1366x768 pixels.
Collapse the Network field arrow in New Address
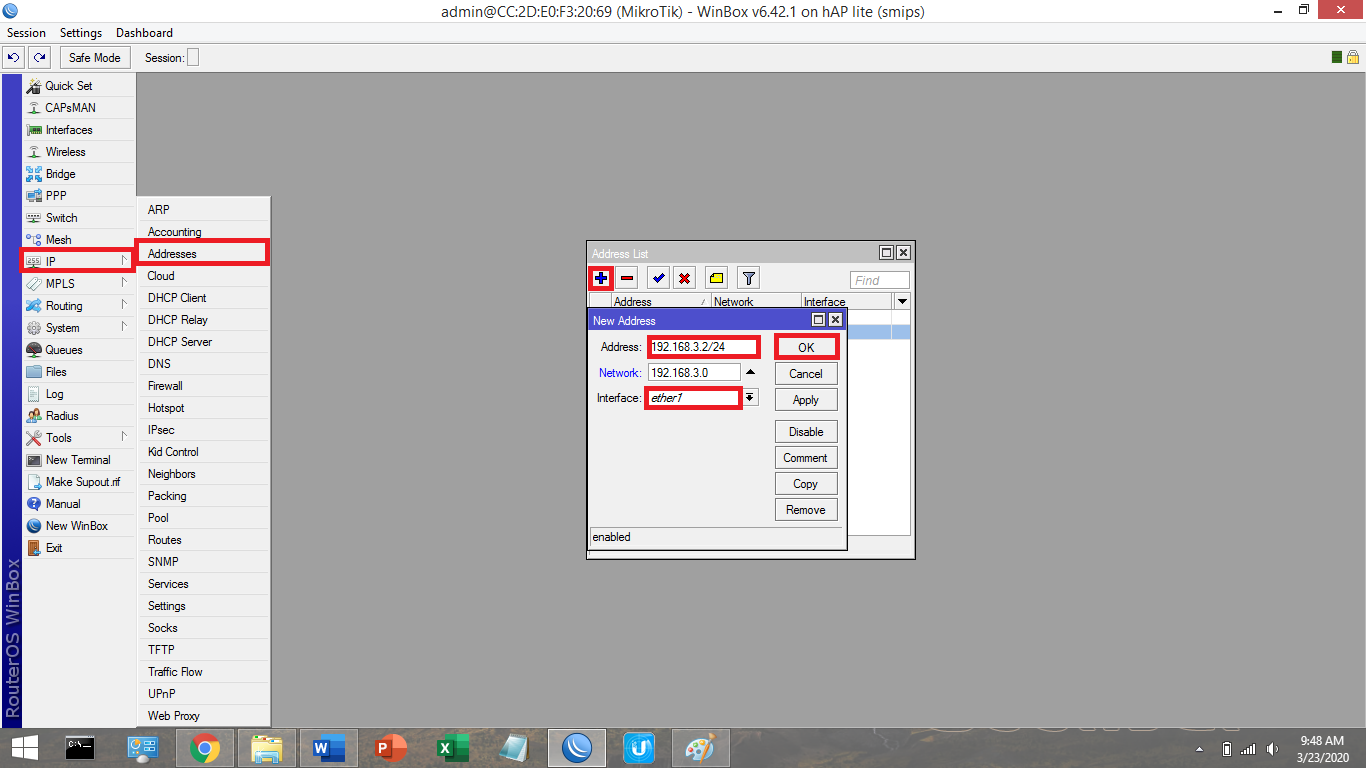(750, 372)
